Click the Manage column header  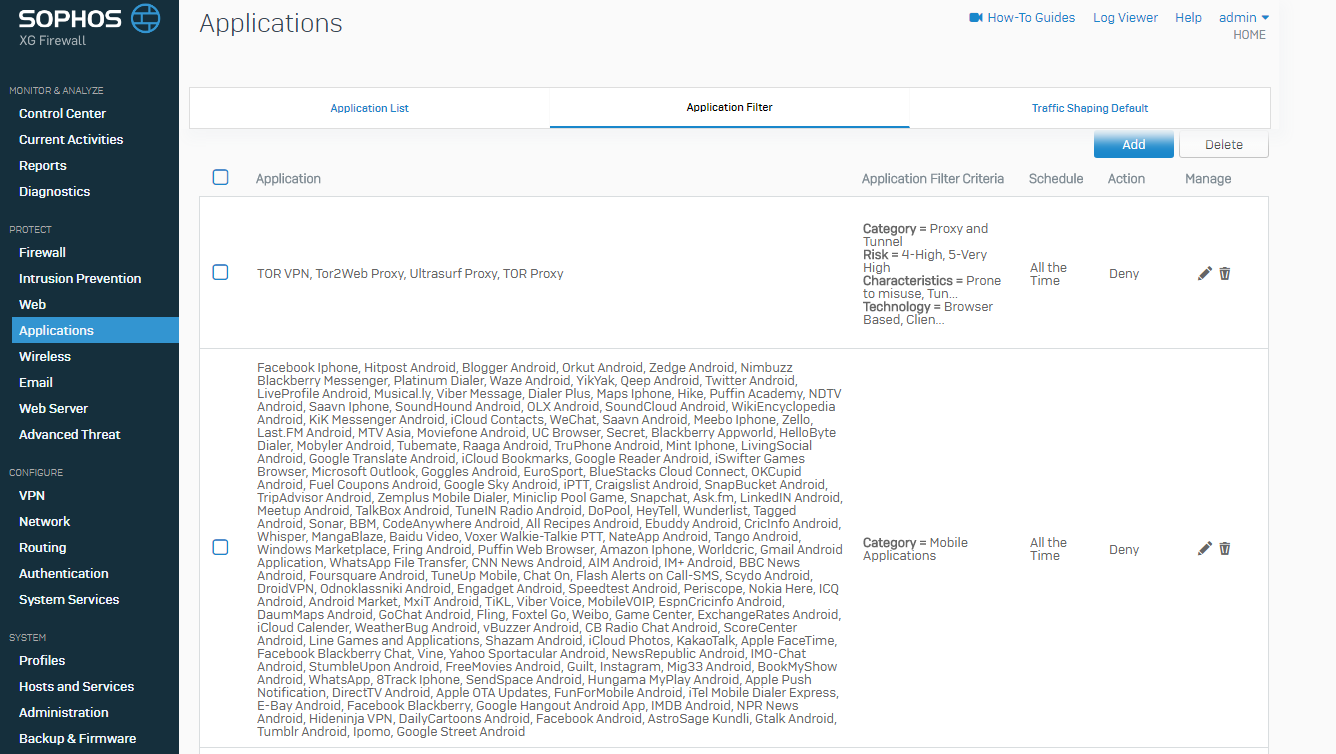point(1208,179)
